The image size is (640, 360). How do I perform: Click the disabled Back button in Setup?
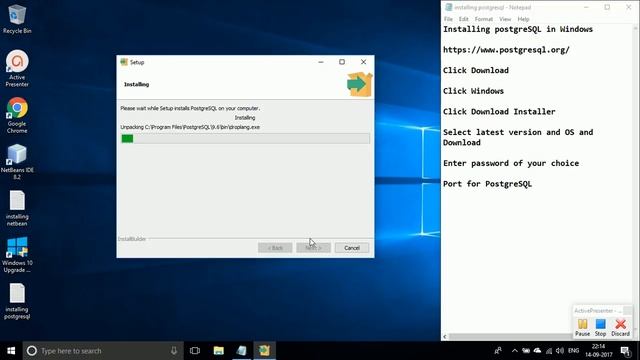coord(275,248)
